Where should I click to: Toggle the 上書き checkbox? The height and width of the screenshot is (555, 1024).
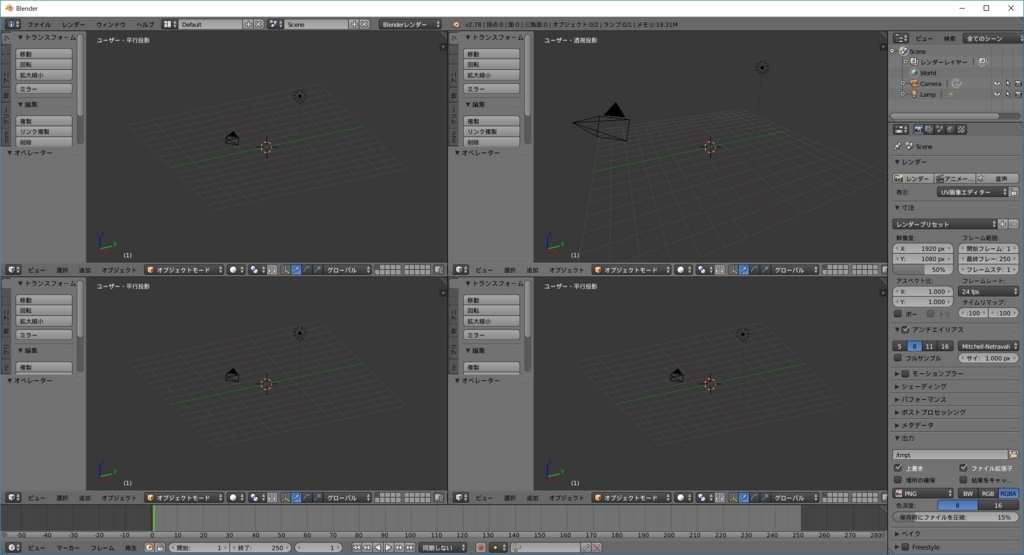[x=898, y=468]
